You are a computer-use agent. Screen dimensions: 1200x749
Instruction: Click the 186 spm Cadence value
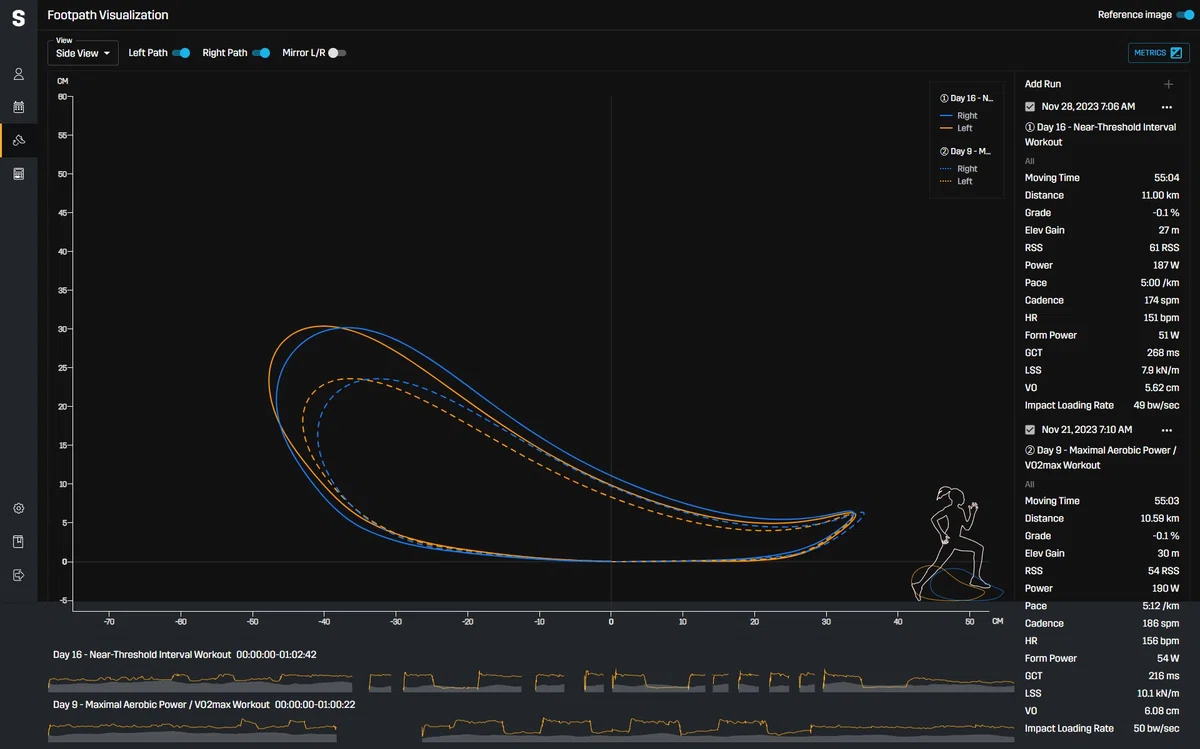click(1162, 623)
